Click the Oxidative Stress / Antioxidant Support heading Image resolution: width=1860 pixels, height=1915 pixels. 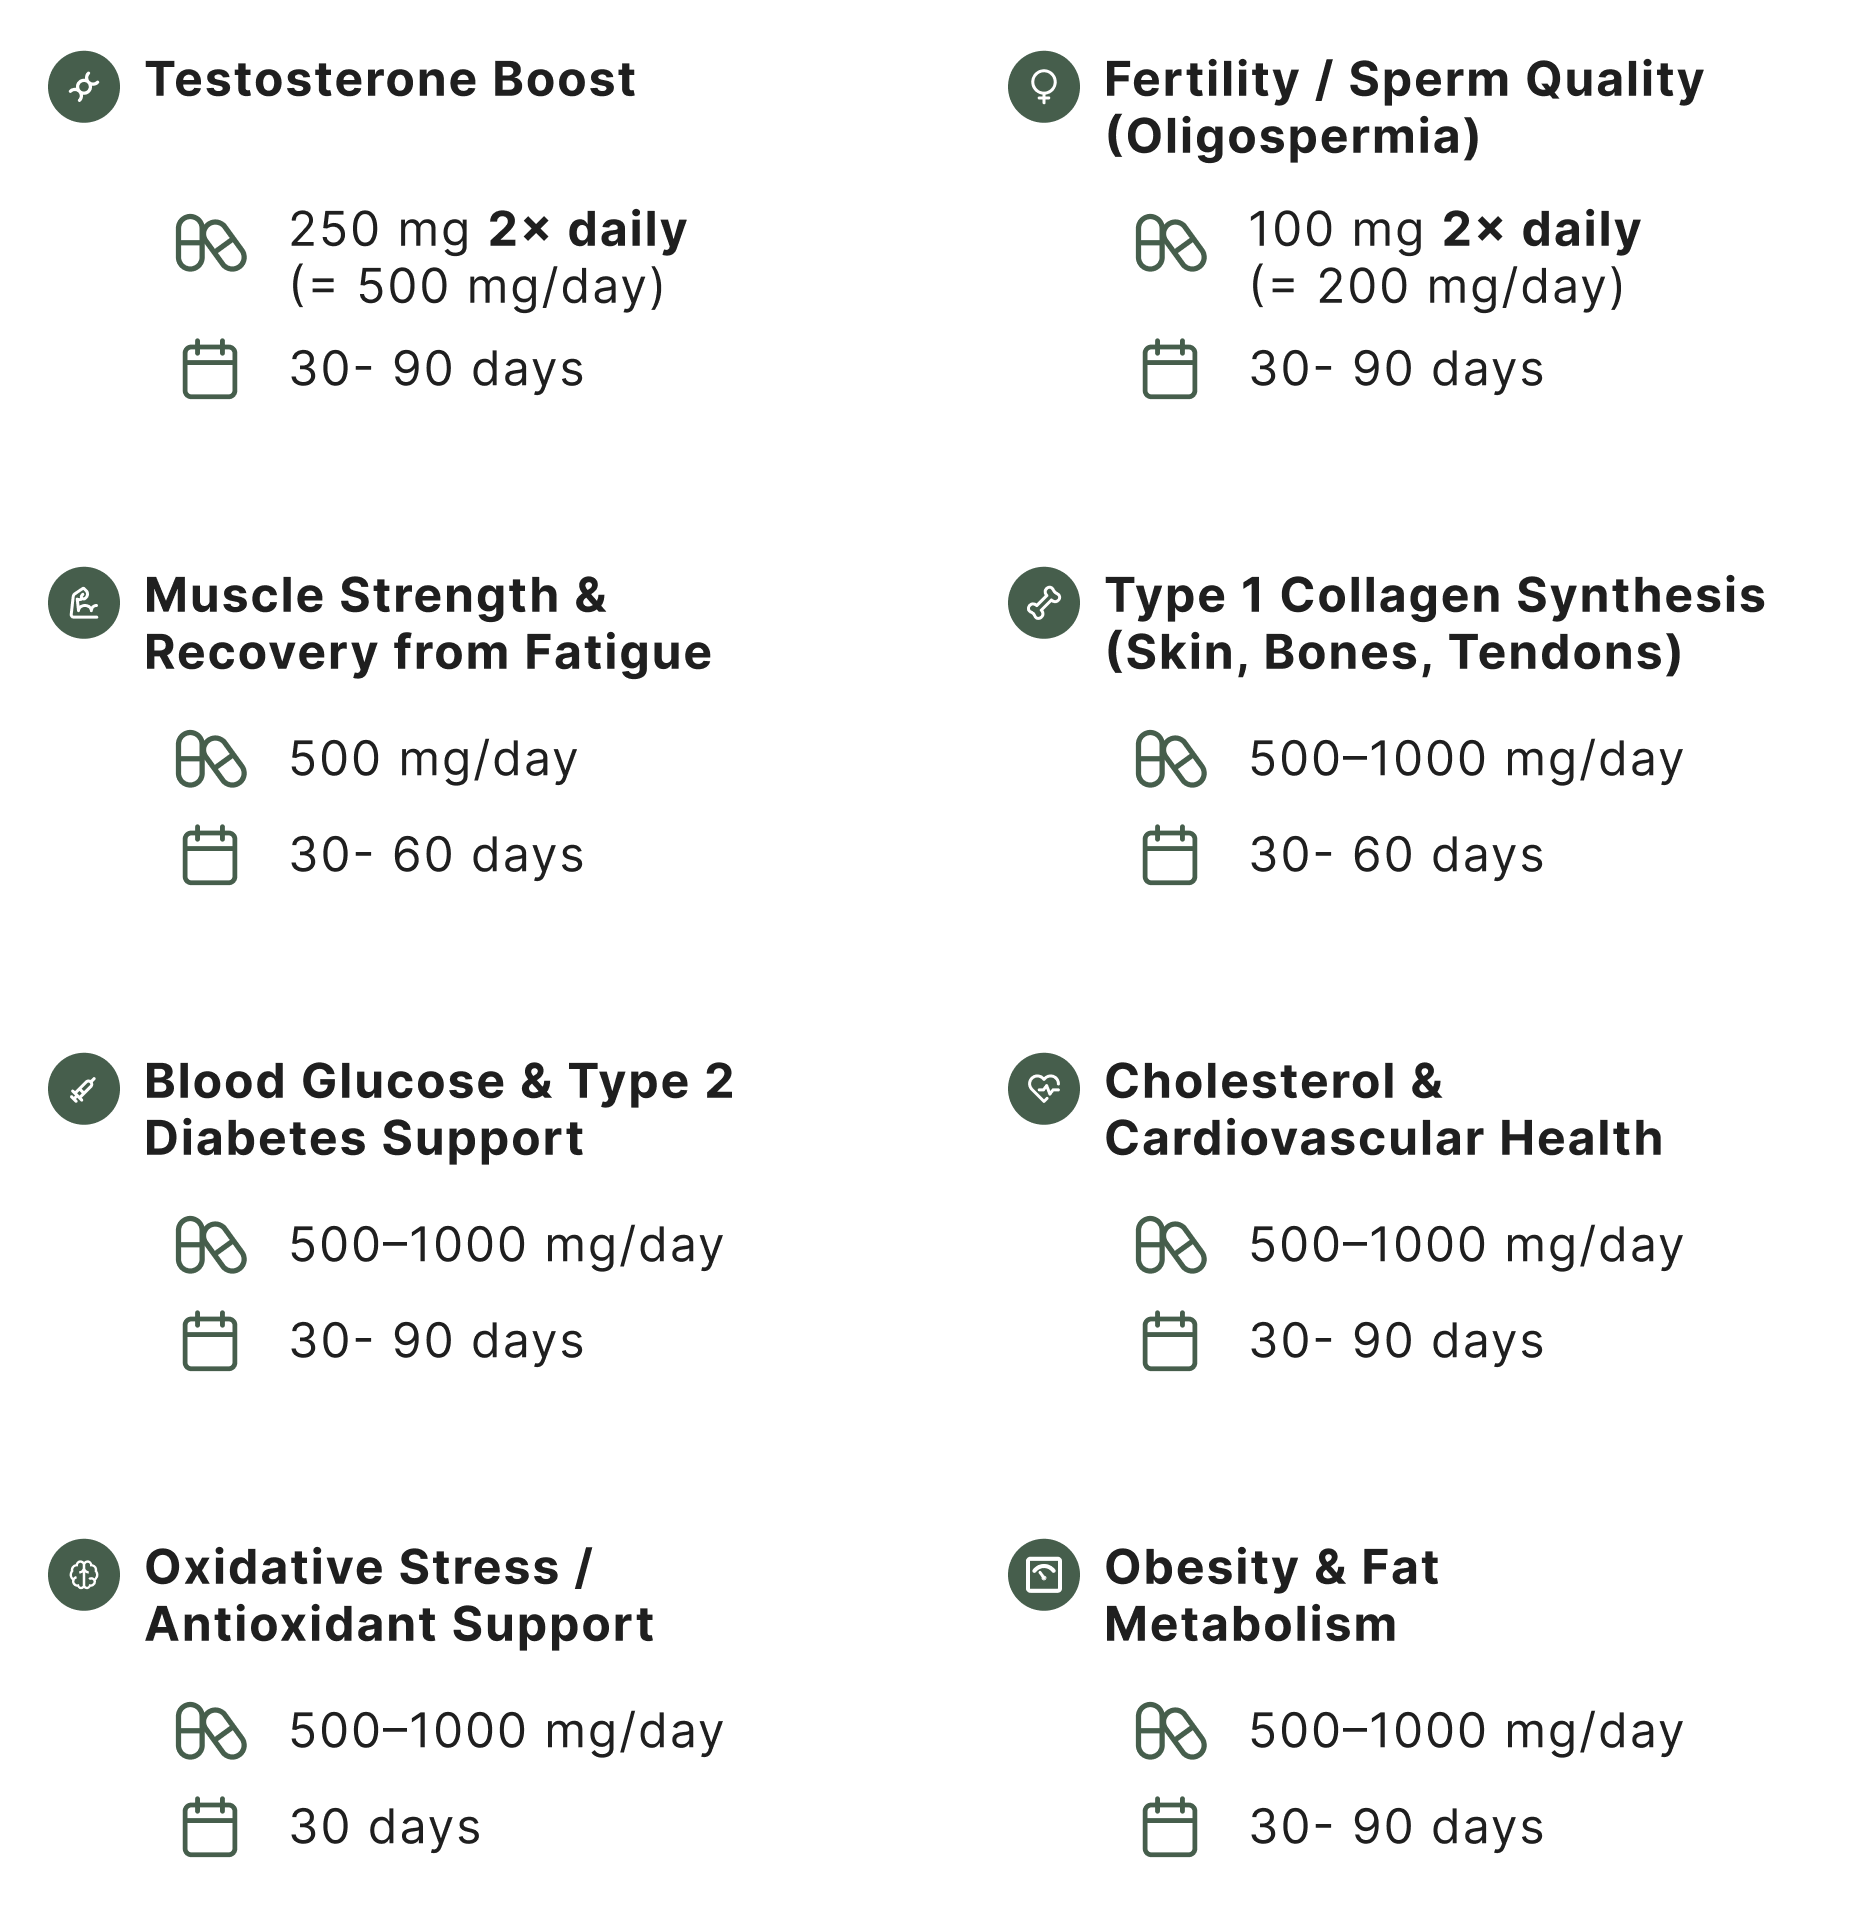point(399,1595)
